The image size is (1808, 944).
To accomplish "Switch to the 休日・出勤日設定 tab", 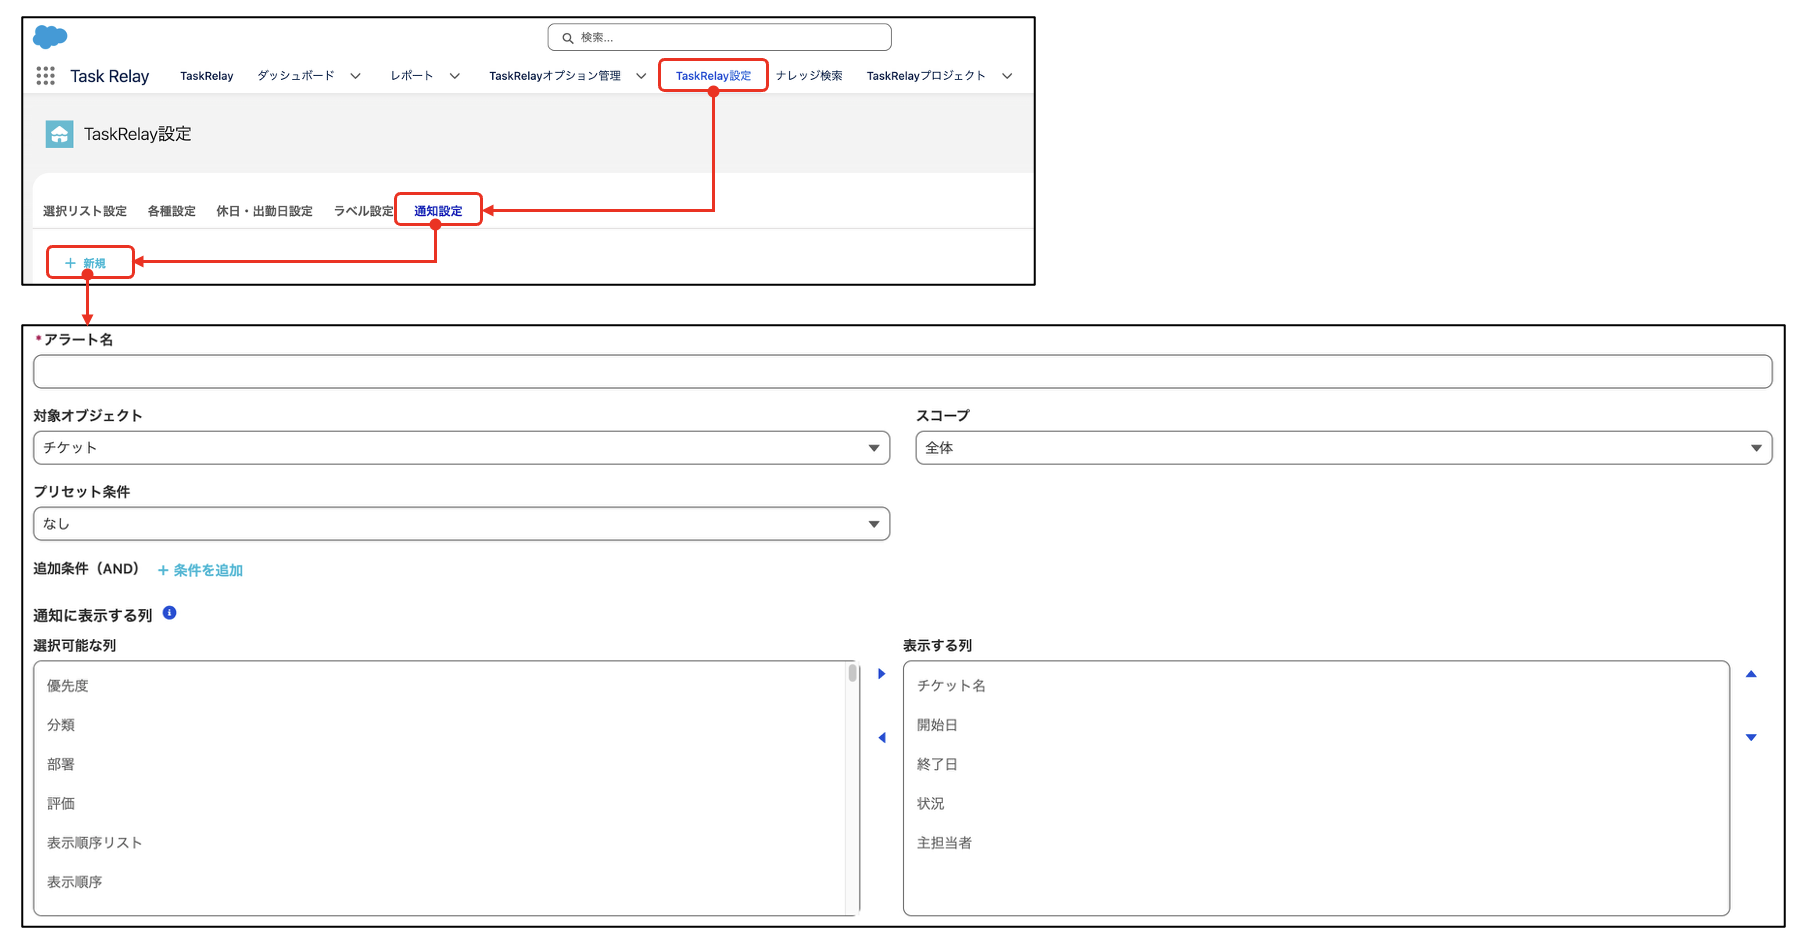I will tap(264, 211).
